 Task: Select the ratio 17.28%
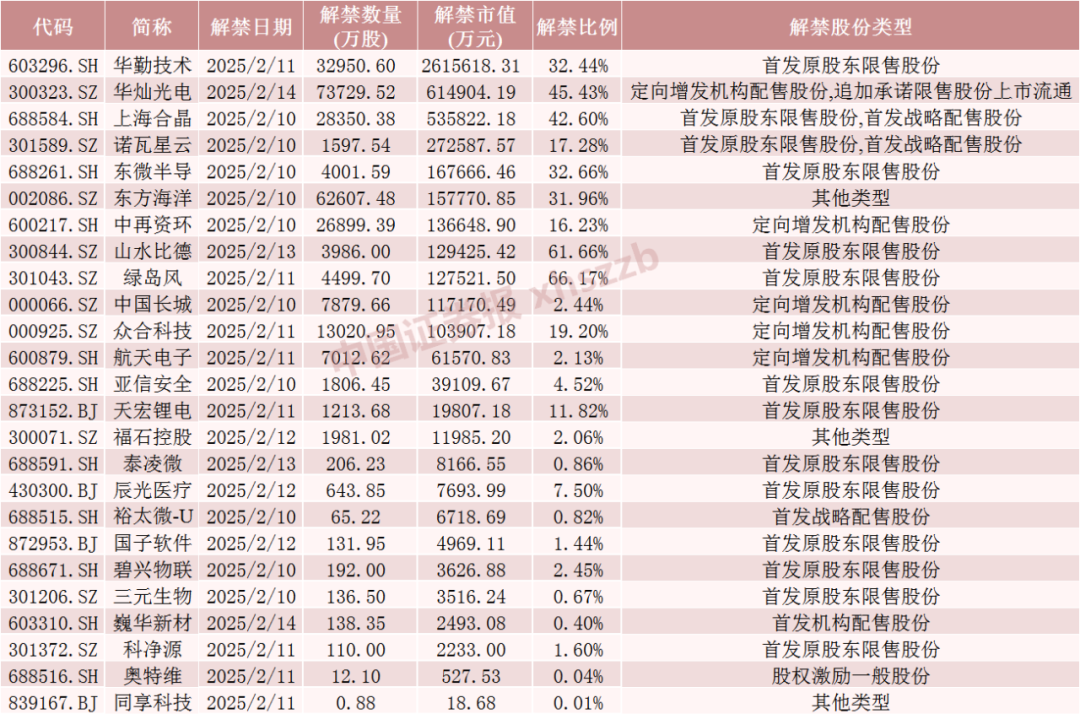point(578,145)
